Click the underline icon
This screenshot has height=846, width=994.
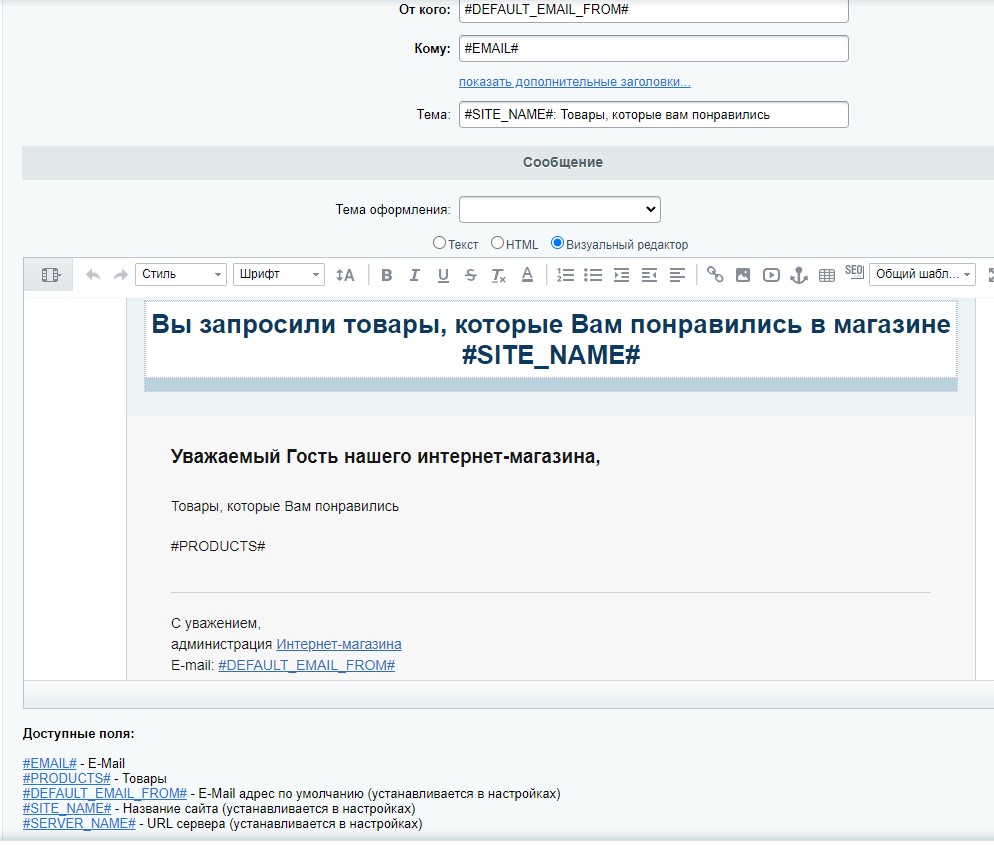click(443, 275)
